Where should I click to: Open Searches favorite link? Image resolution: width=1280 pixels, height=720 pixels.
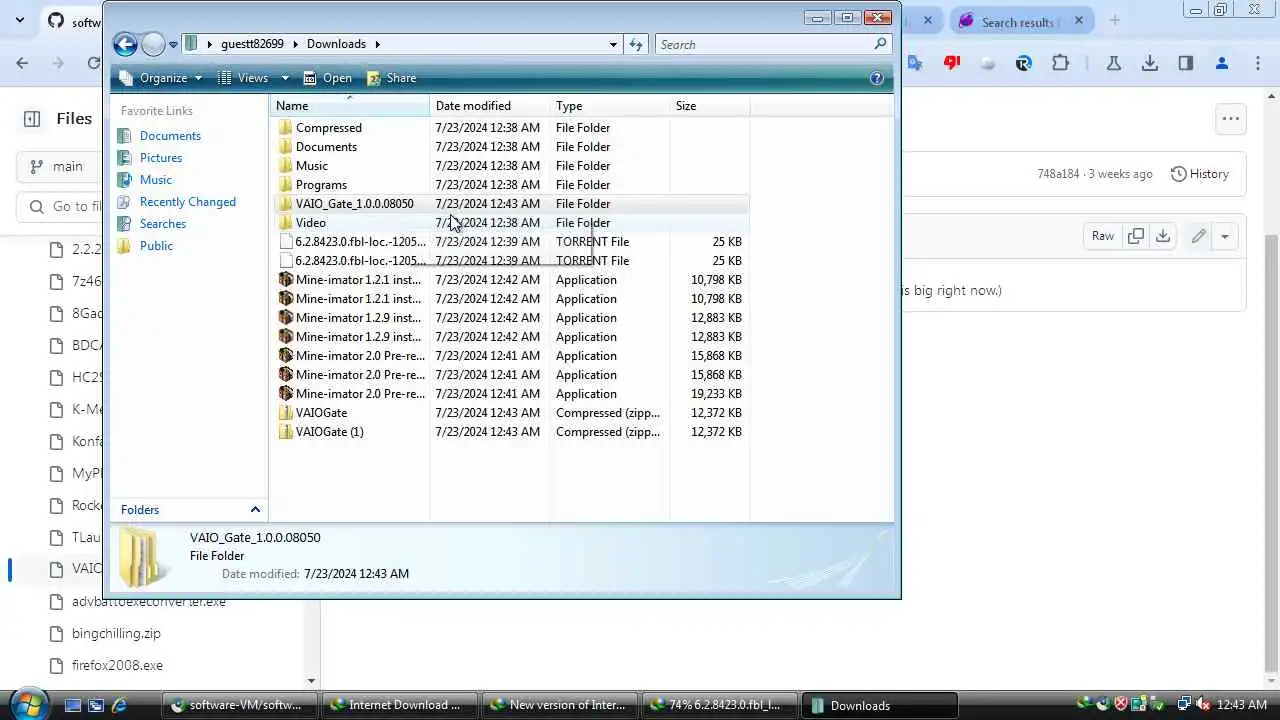[x=163, y=224]
